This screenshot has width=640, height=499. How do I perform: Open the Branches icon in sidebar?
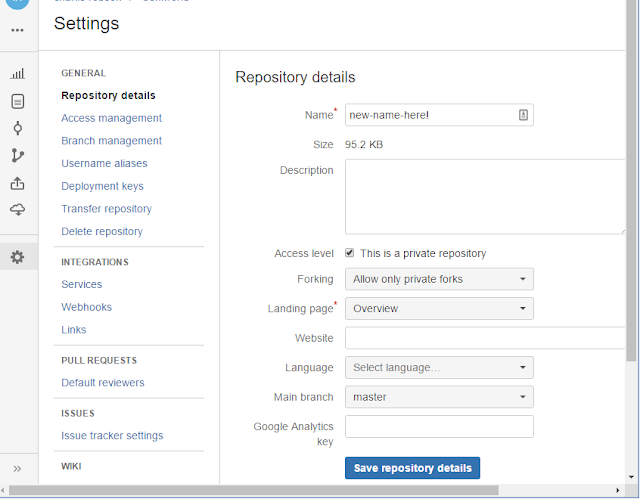17,155
